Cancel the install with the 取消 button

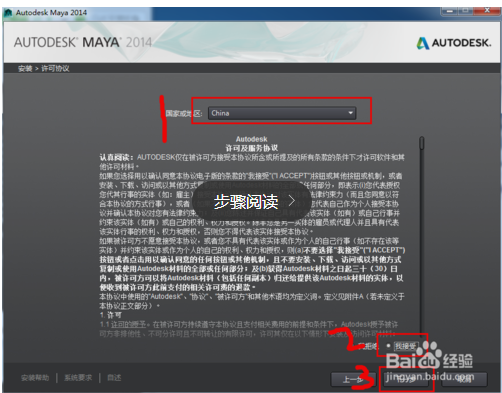coord(464,379)
